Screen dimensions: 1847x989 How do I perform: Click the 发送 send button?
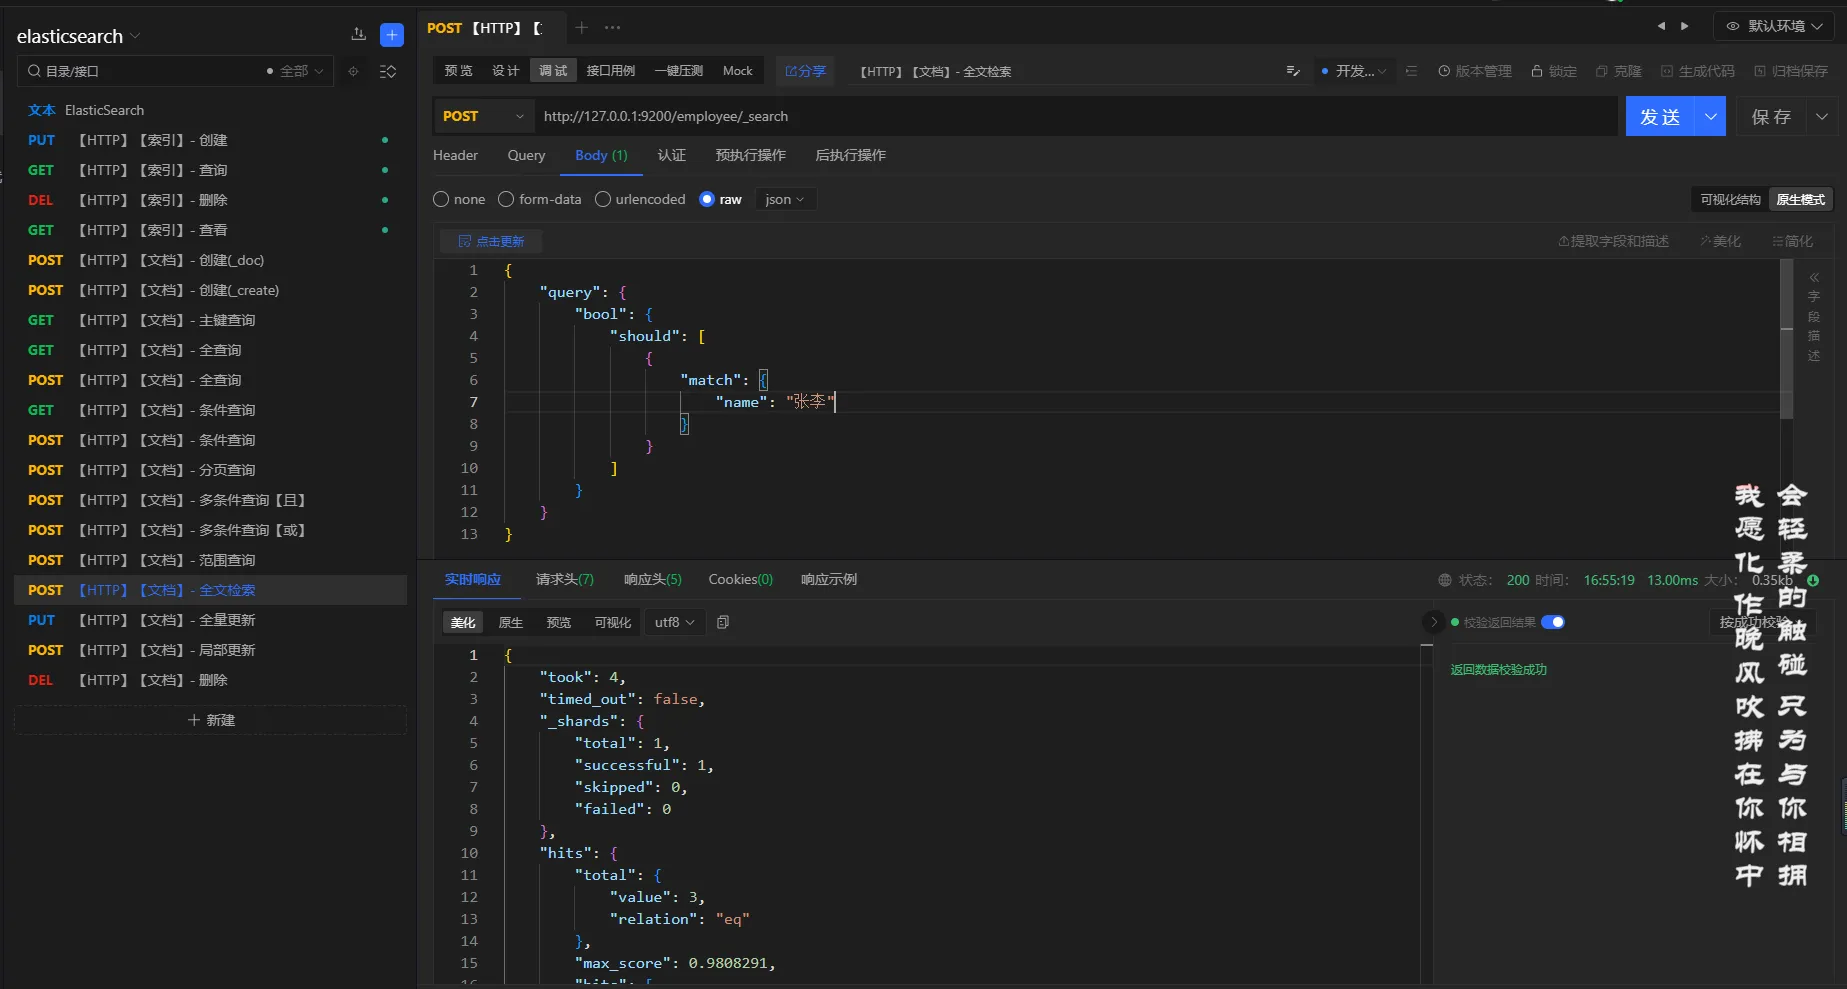pos(1660,116)
